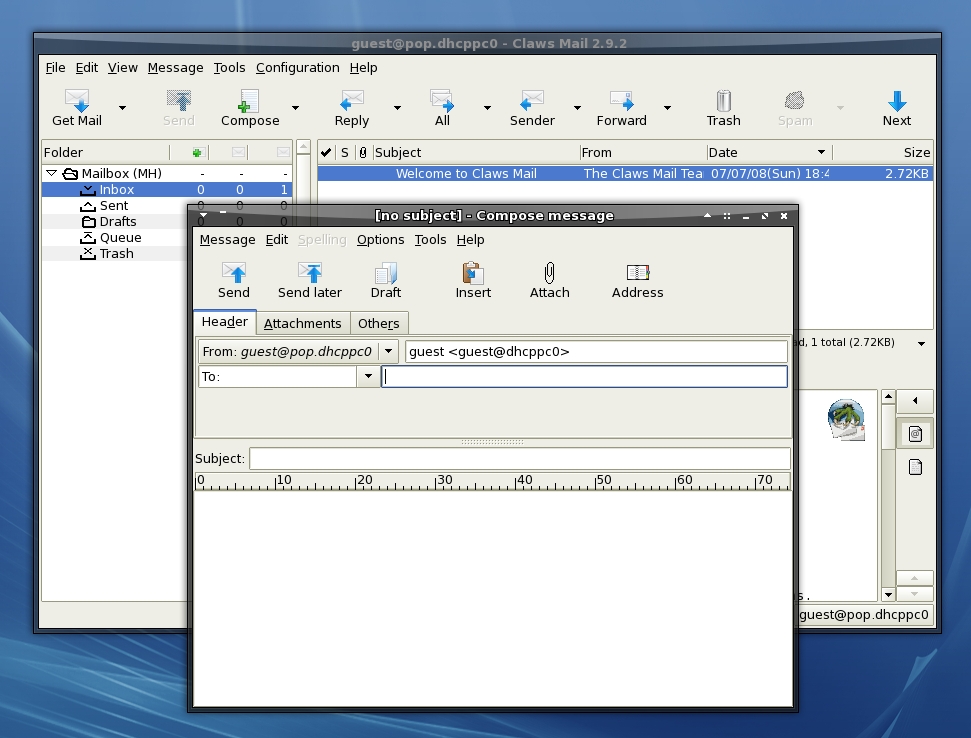
Task: Open Forward dropdown arrow
Action: click(667, 108)
